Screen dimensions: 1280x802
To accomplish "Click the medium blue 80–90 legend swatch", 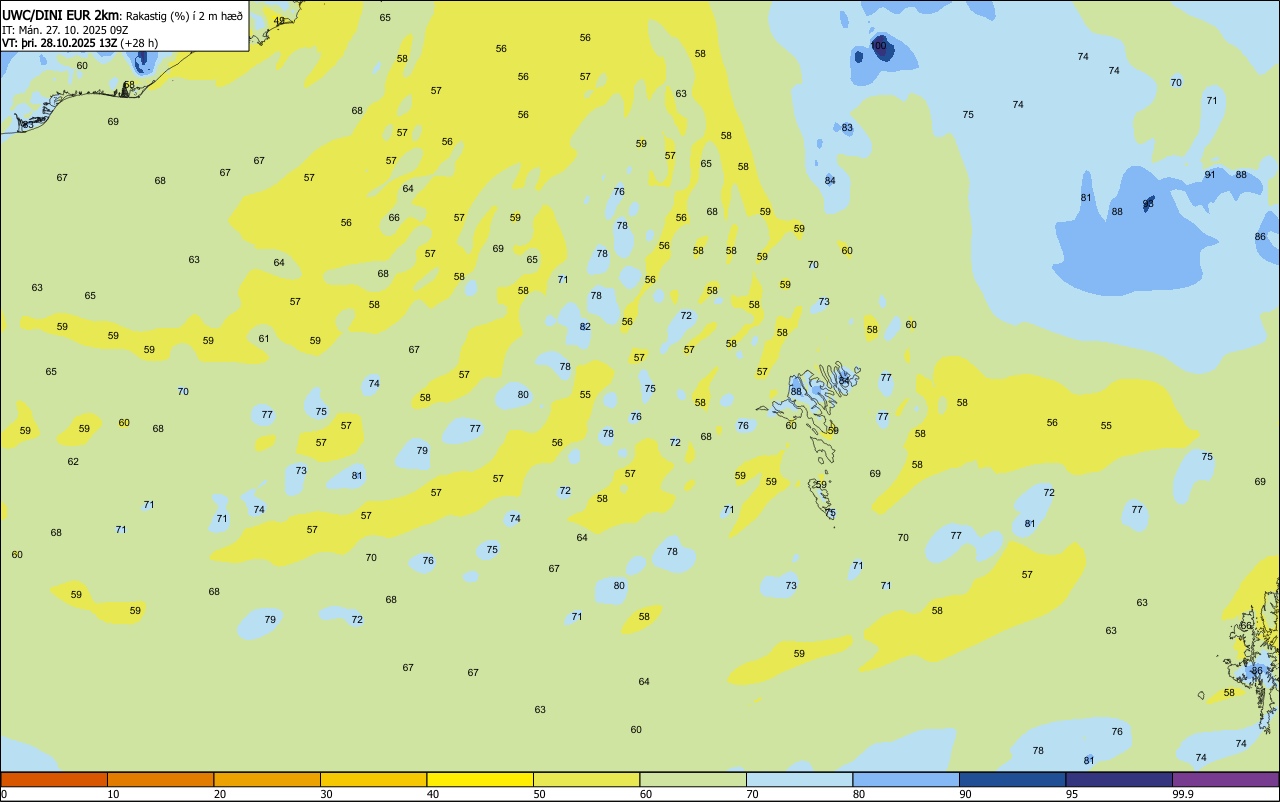I will 906,779.
